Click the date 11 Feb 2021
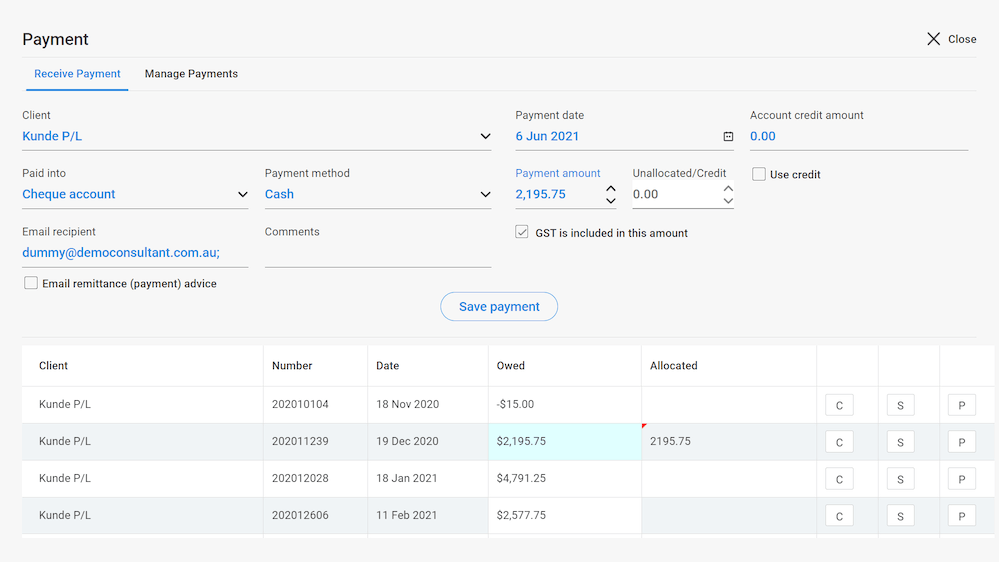This screenshot has width=999, height=562. pos(406,515)
